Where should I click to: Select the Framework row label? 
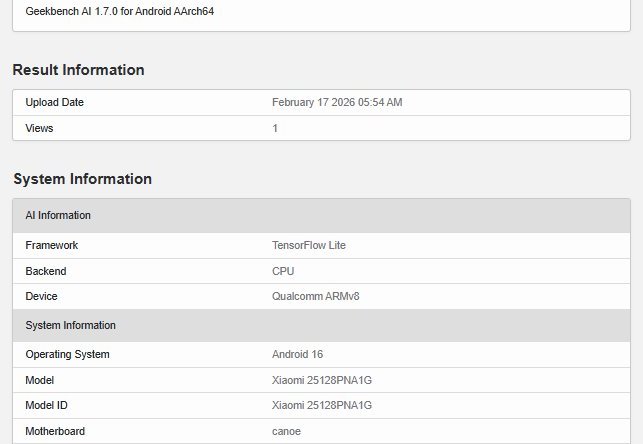51,245
